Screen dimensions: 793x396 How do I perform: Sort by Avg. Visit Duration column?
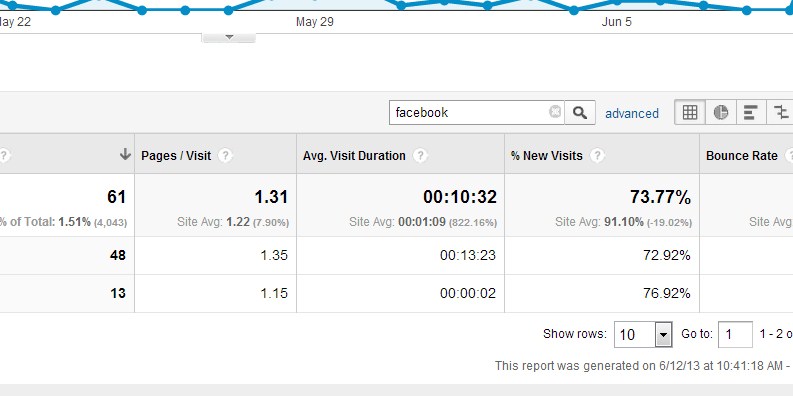[354, 156]
